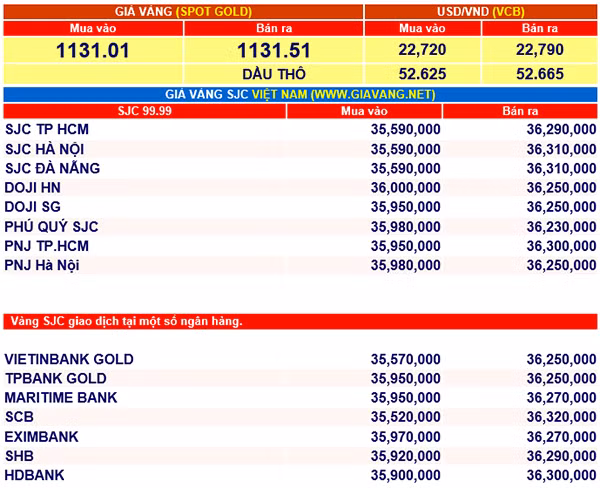Select MARITIME BANK buy price 35,950,000

pyautogui.click(x=406, y=397)
